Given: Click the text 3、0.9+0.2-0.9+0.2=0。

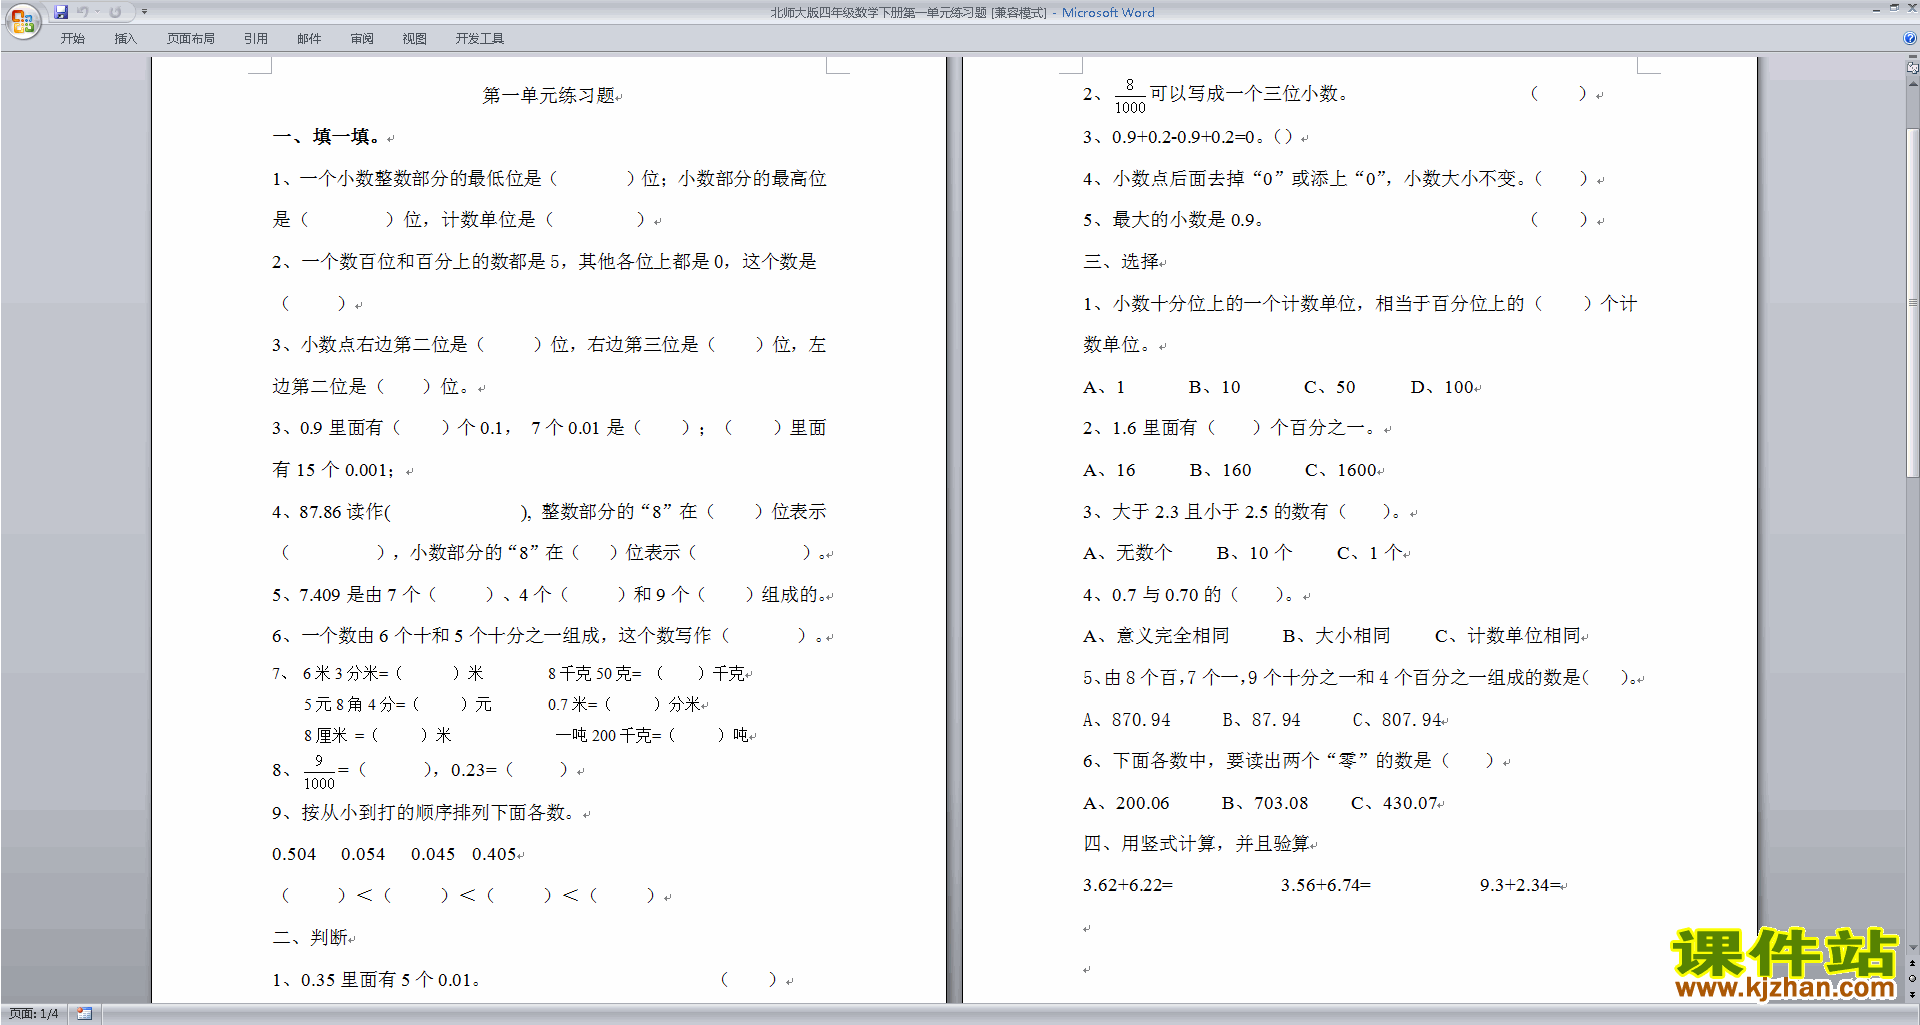Looking at the screenshot, I should [1174, 137].
